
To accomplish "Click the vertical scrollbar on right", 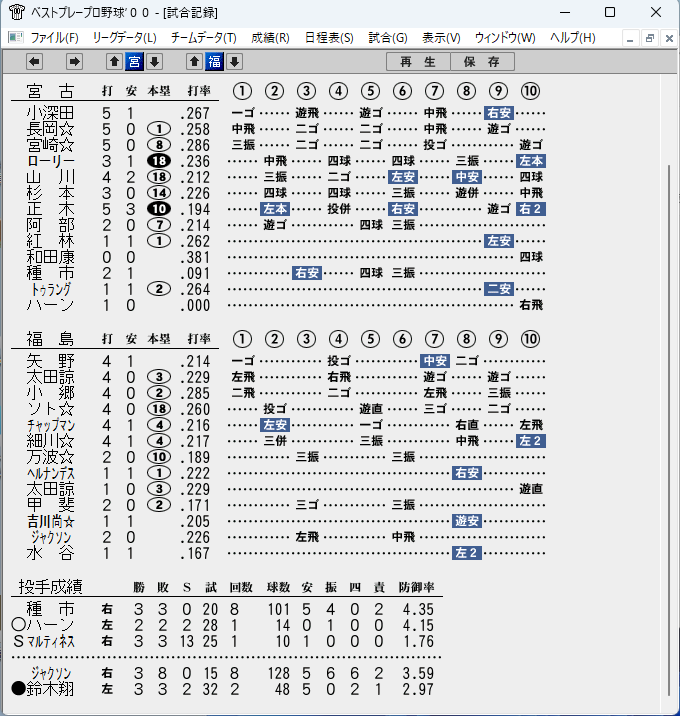I will [x=669, y=430].
